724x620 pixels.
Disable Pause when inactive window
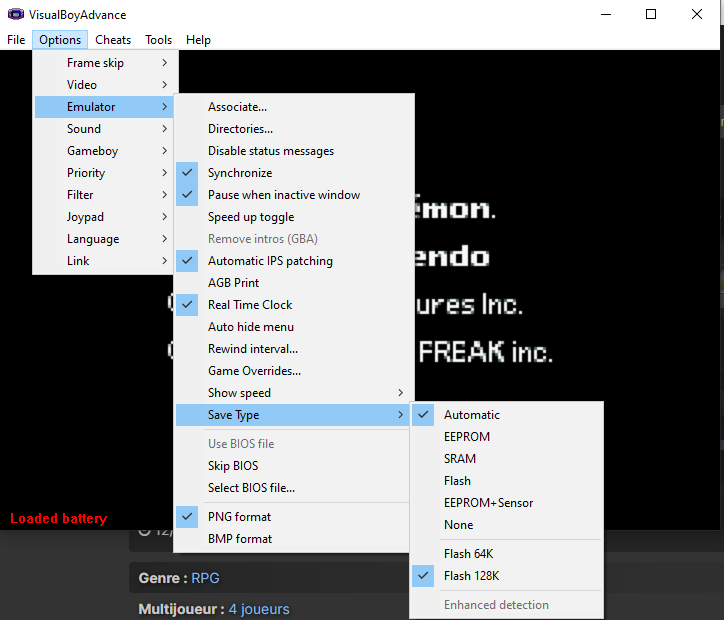click(x=283, y=195)
